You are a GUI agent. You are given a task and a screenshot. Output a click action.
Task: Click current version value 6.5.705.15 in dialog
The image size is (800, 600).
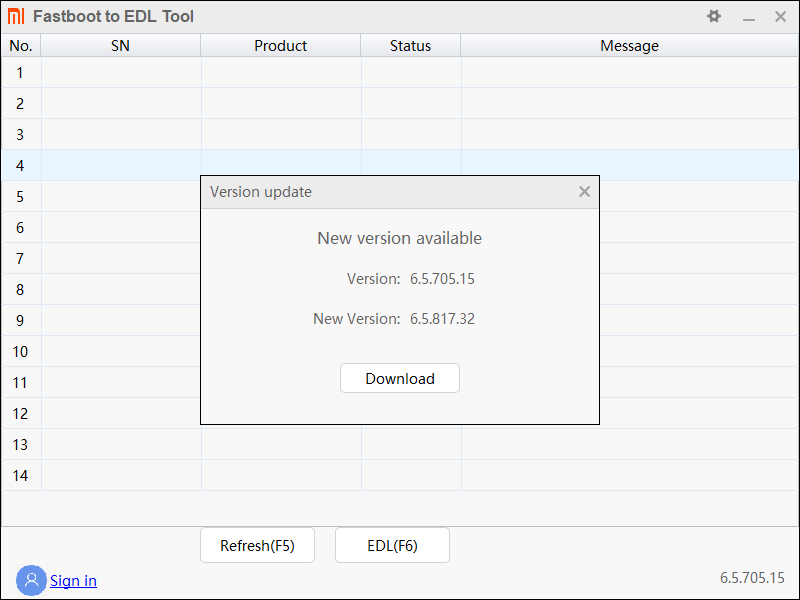[x=442, y=279]
